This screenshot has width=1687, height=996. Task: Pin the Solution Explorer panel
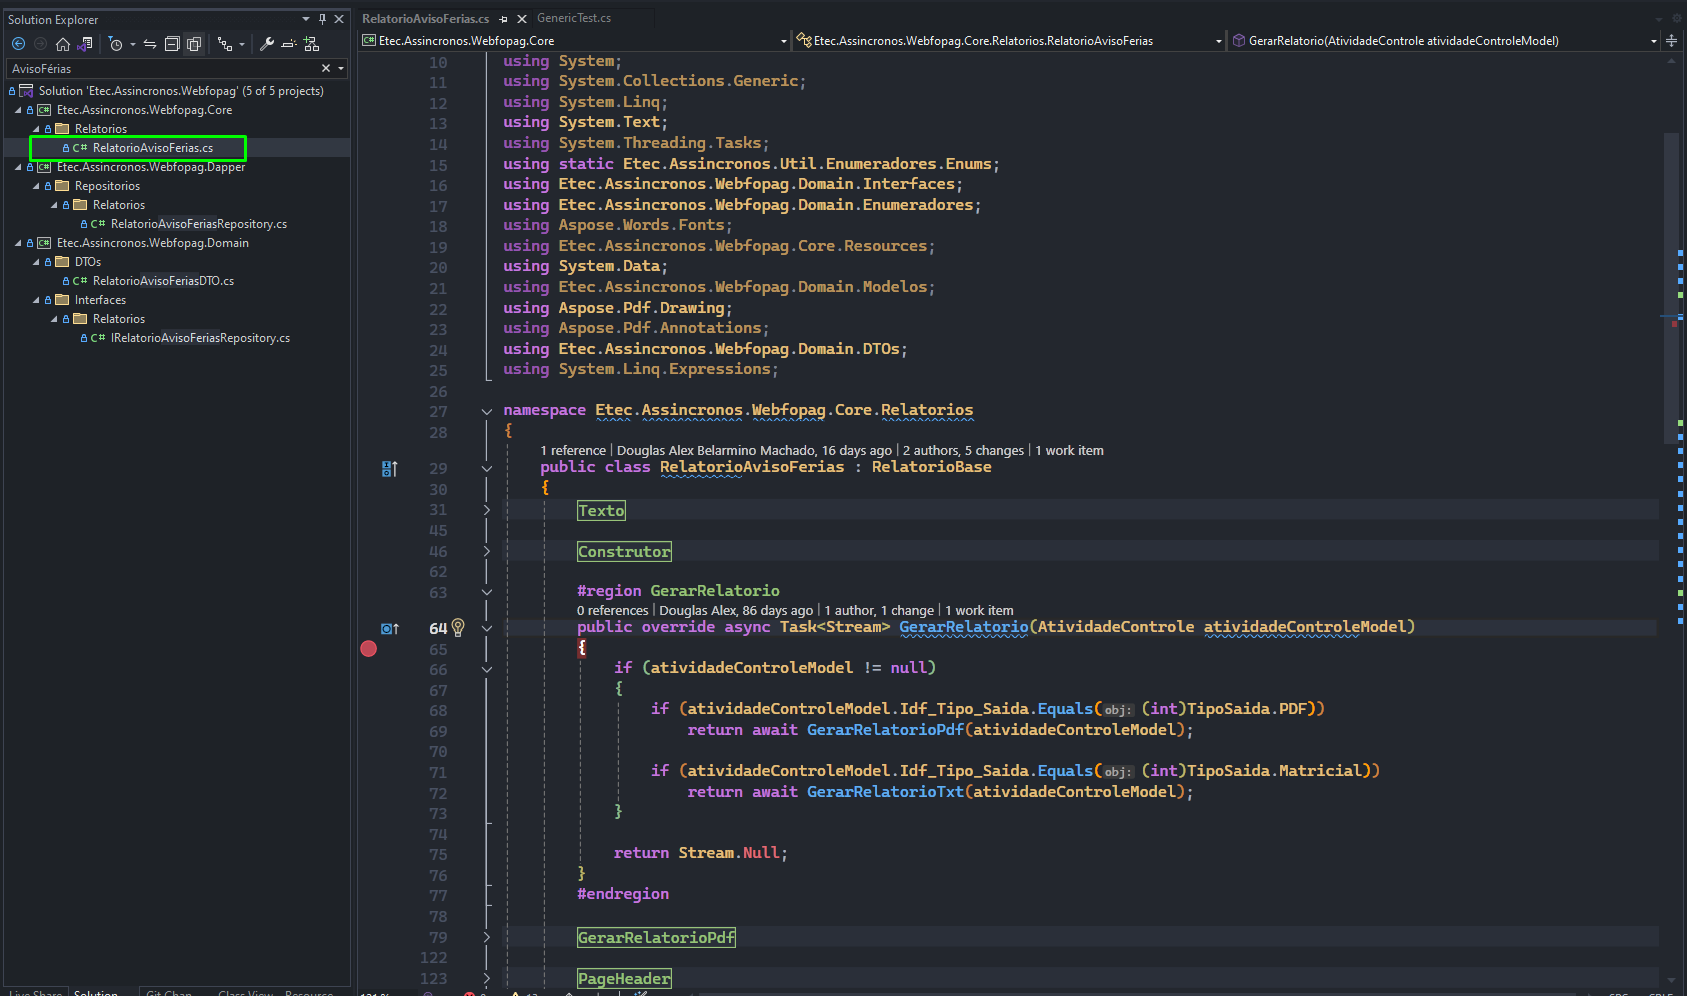322,19
